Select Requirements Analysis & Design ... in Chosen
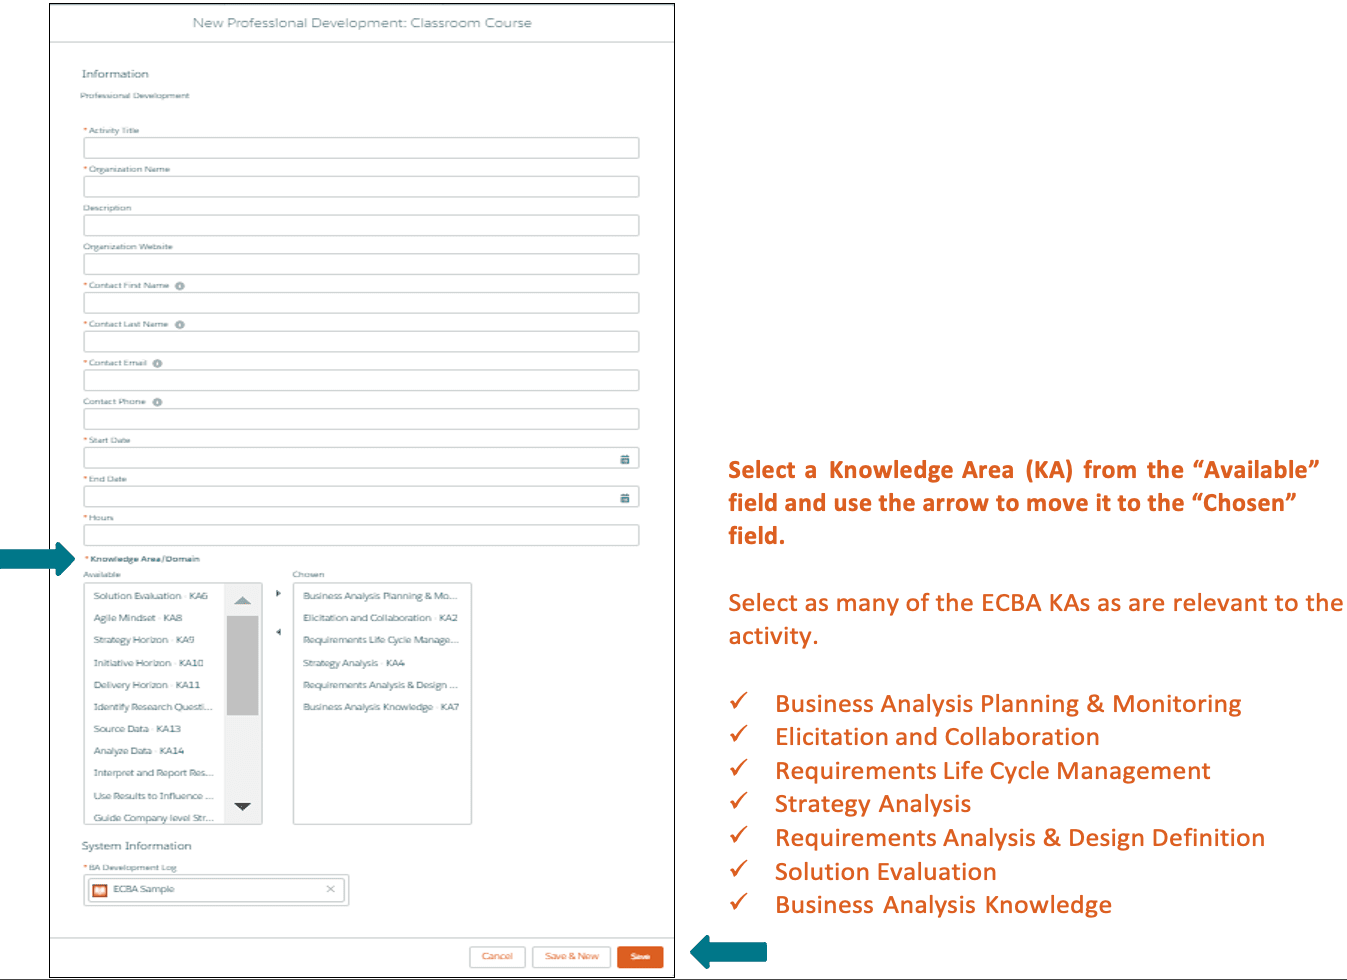This screenshot has height=980, width=1347. click(382, 685)
